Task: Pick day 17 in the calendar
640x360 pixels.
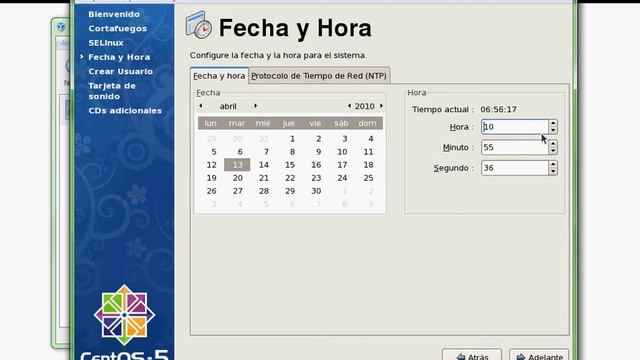Action: coord(342,165)
